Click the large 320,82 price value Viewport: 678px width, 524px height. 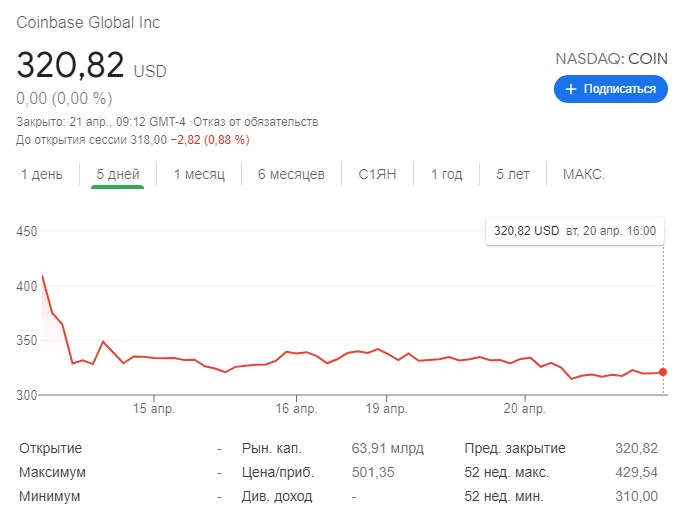(x=70, y=65)
